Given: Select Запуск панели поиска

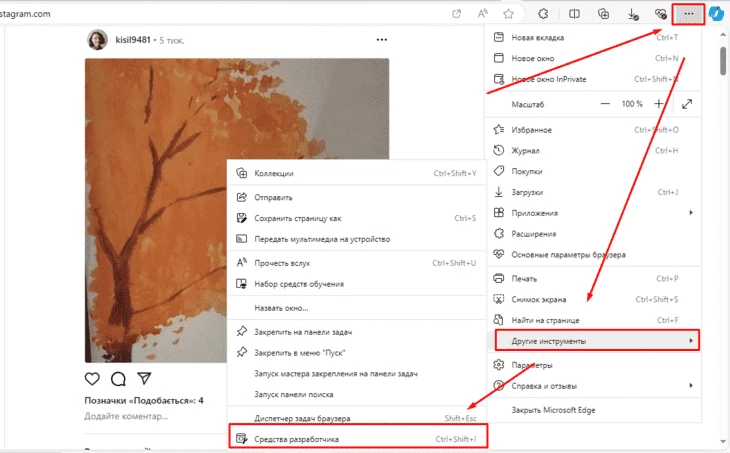Looking at the screenshot, I should (357, 394).
